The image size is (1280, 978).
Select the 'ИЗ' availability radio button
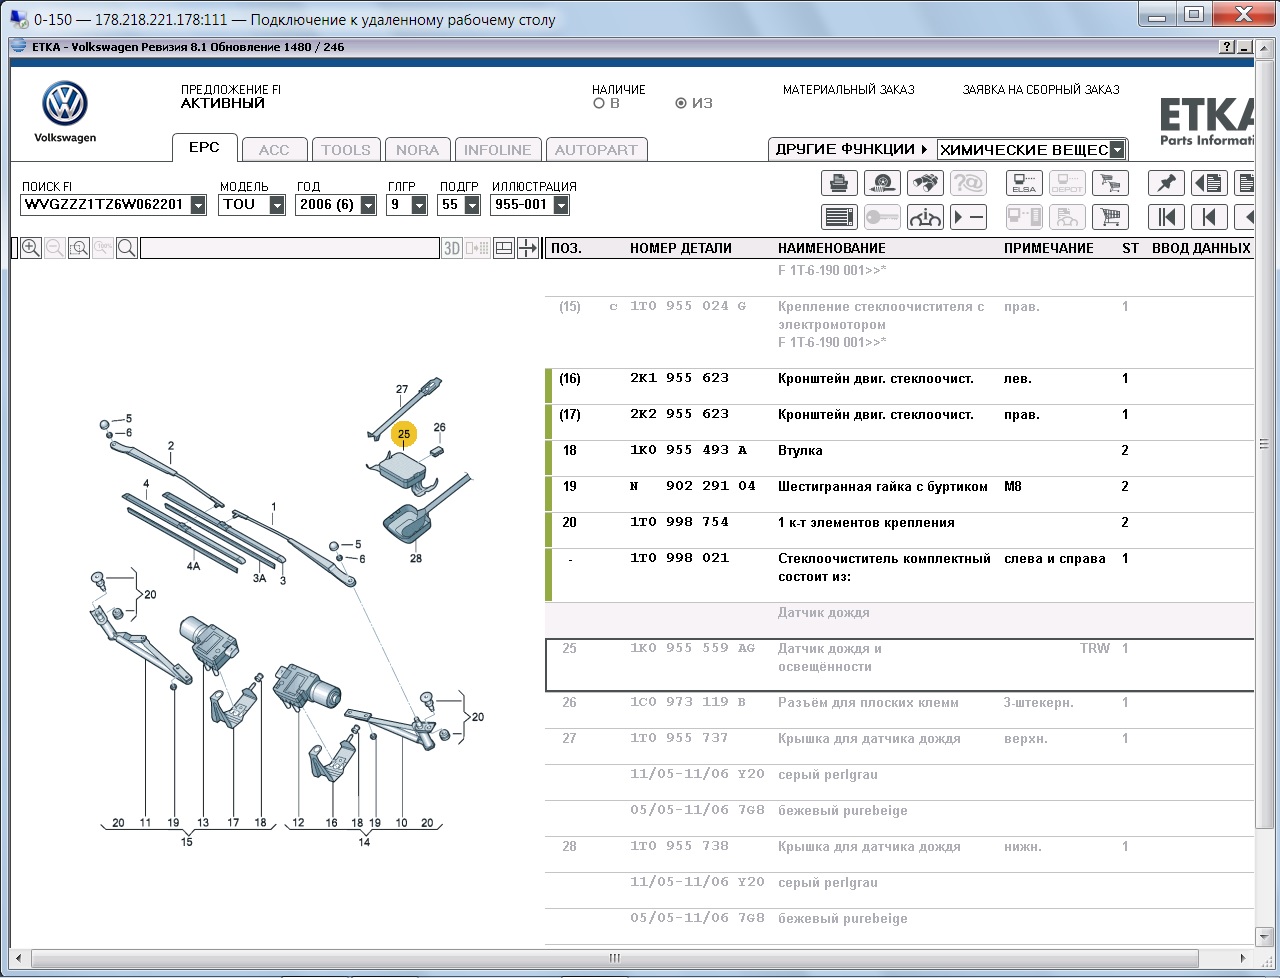(x=682, y=103)
